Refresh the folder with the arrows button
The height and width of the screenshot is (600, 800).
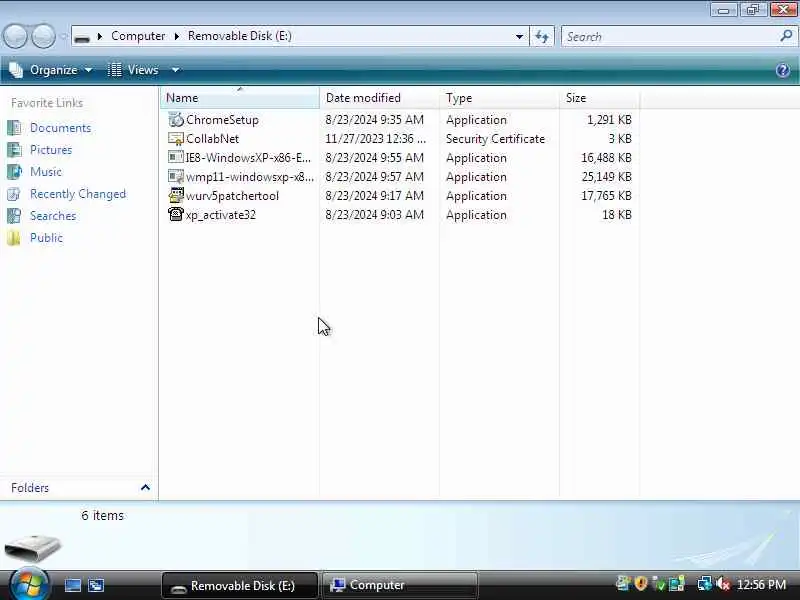point(542,36)
